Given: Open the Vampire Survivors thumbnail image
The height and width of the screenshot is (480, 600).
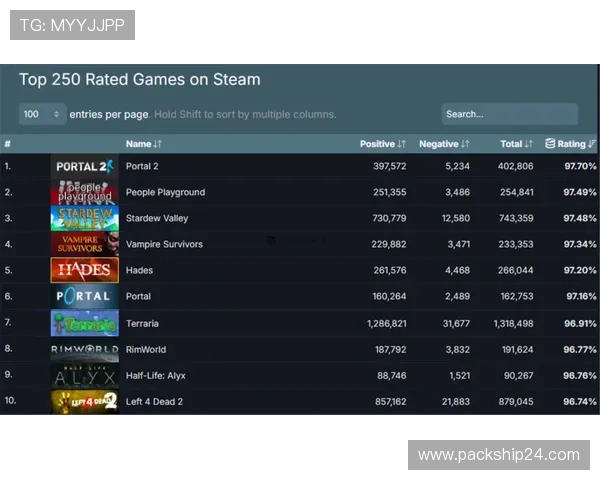Looking at the screenshot, I should point(85,244).
